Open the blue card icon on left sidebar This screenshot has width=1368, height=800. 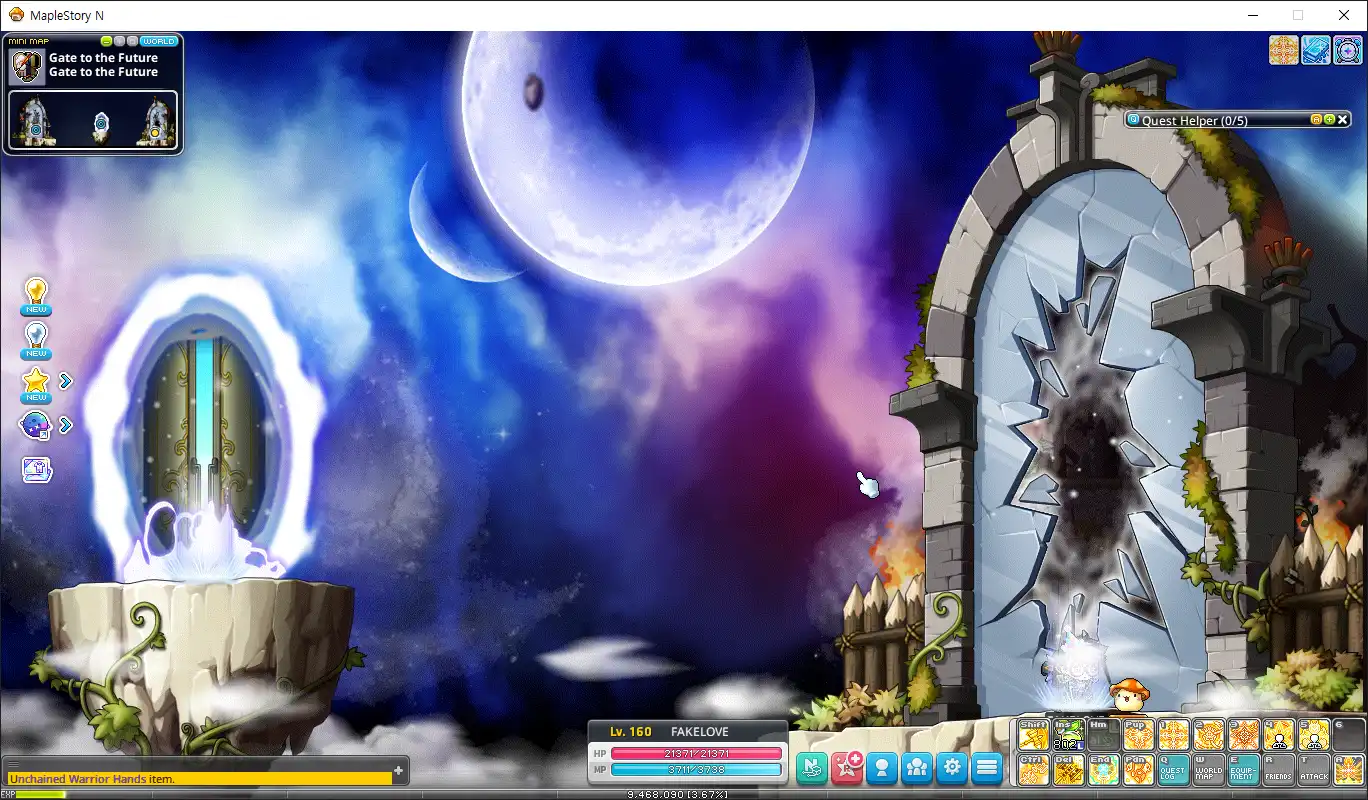pyautogui.click(x=37, y=469)
